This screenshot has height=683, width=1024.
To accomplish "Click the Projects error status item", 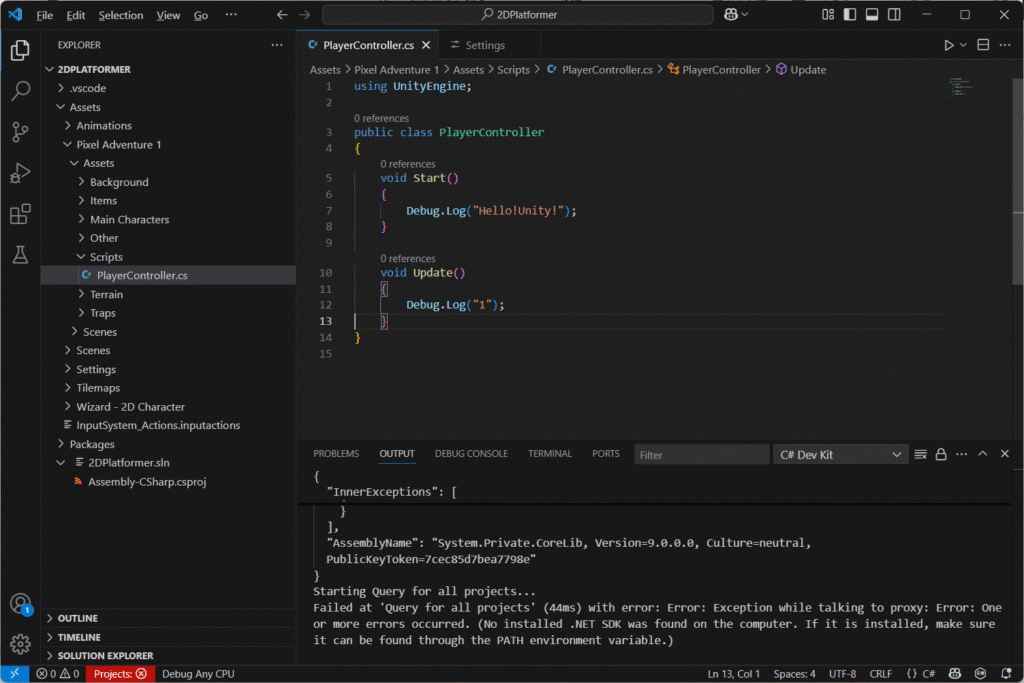I will [120, 673].
